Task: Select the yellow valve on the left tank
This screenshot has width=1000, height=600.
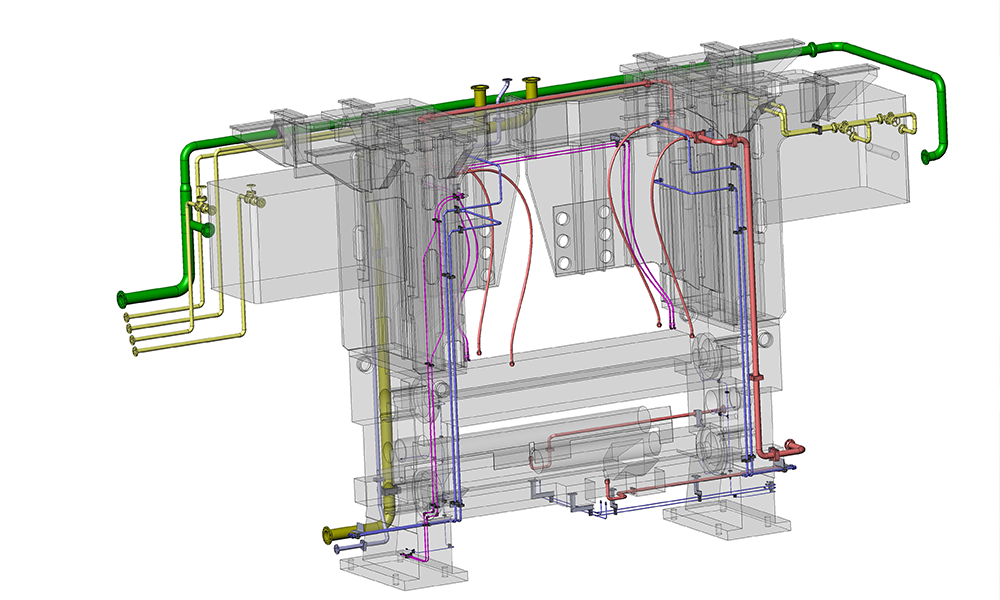Action: point(256,198)
